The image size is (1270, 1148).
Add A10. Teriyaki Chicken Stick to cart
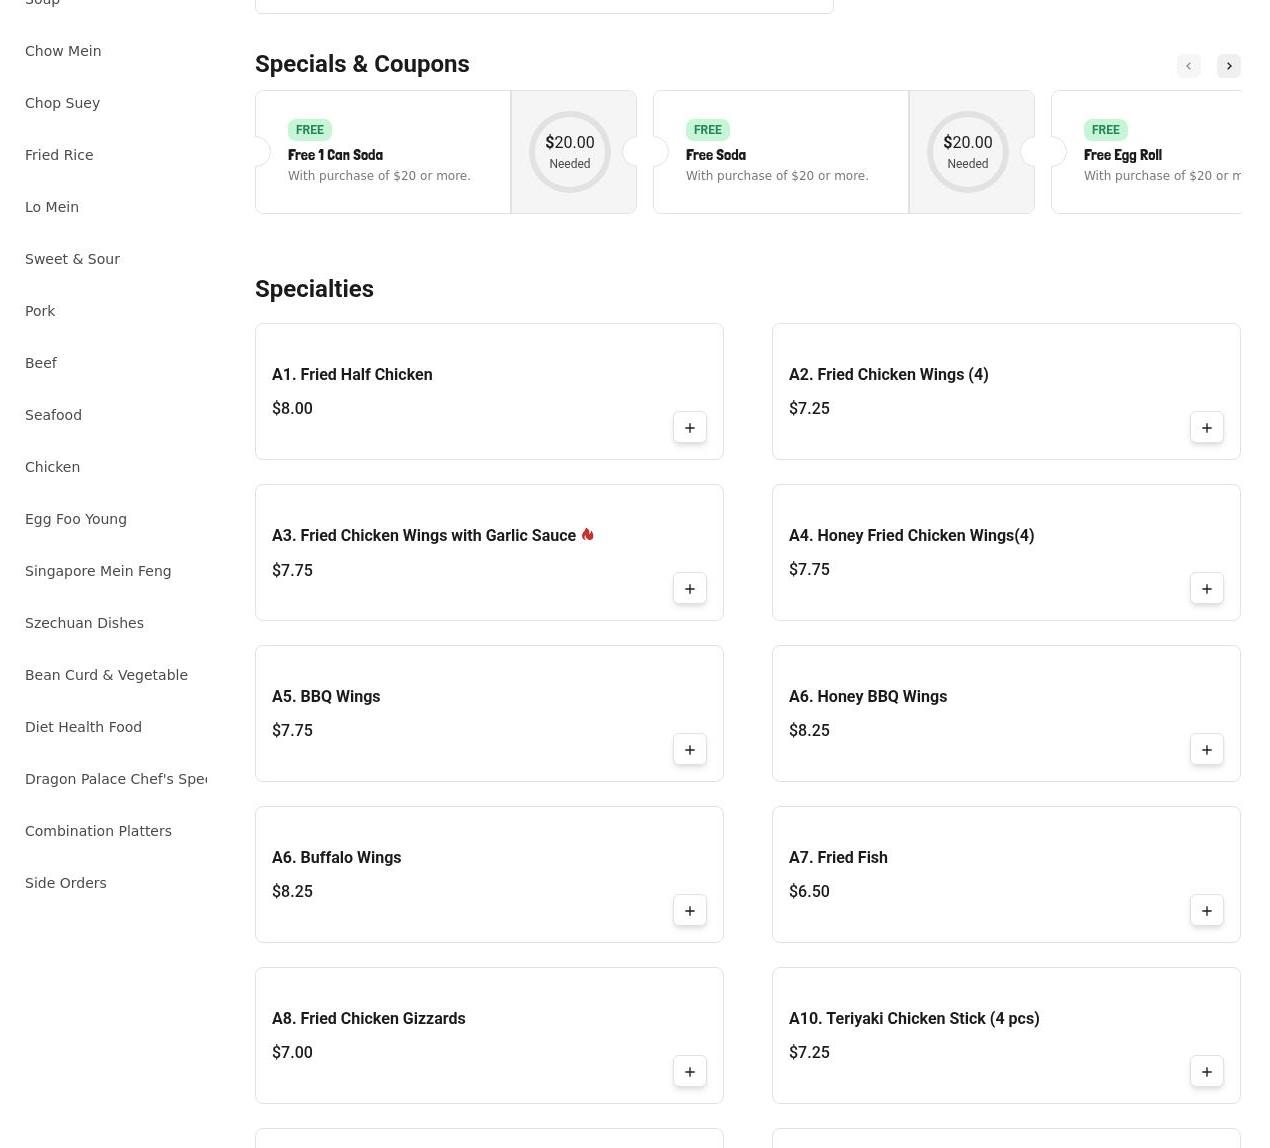click(x=1206, y=1072)
